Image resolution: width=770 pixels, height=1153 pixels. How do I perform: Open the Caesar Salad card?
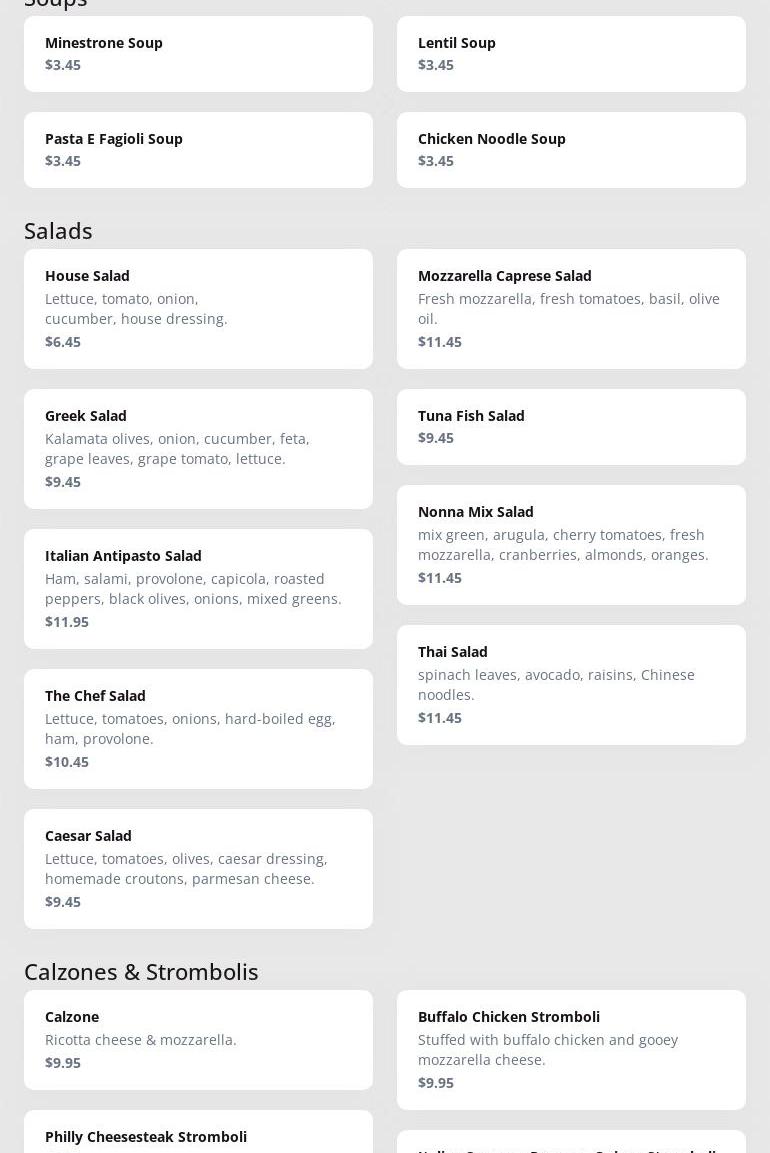pyautogui.click(x=198, y=869)
